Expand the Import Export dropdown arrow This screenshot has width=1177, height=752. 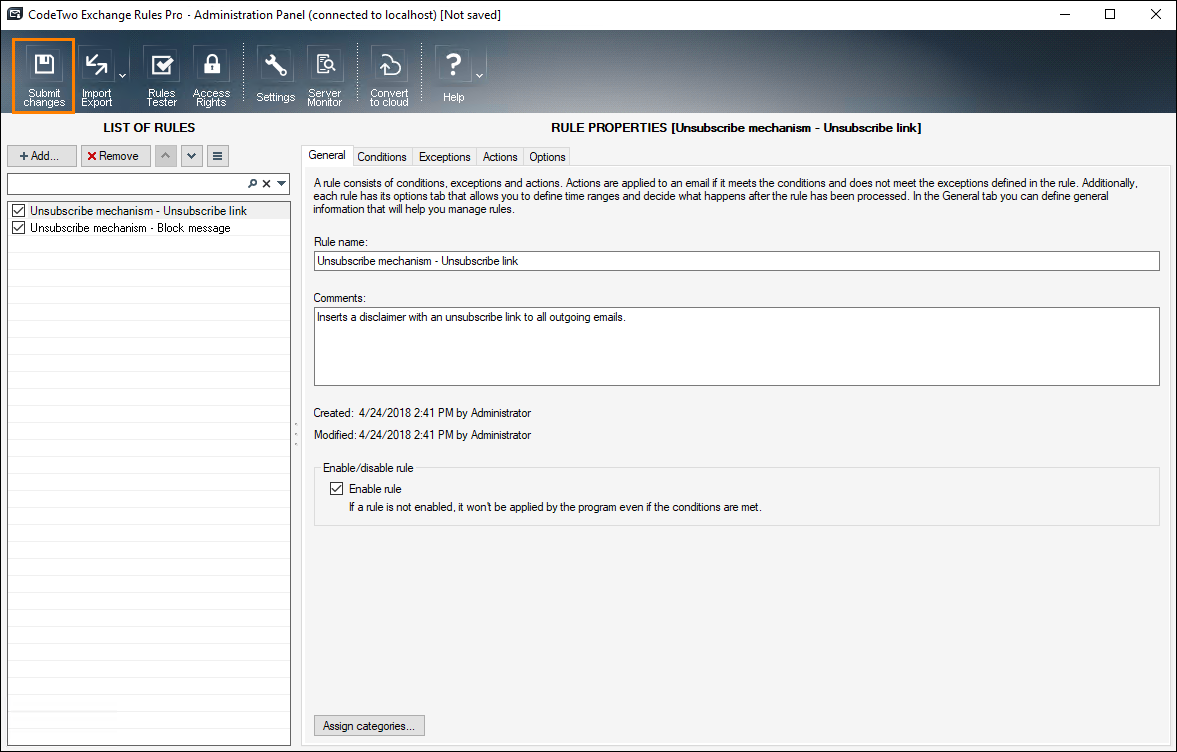pyautogui.click(x=122, y=76)
